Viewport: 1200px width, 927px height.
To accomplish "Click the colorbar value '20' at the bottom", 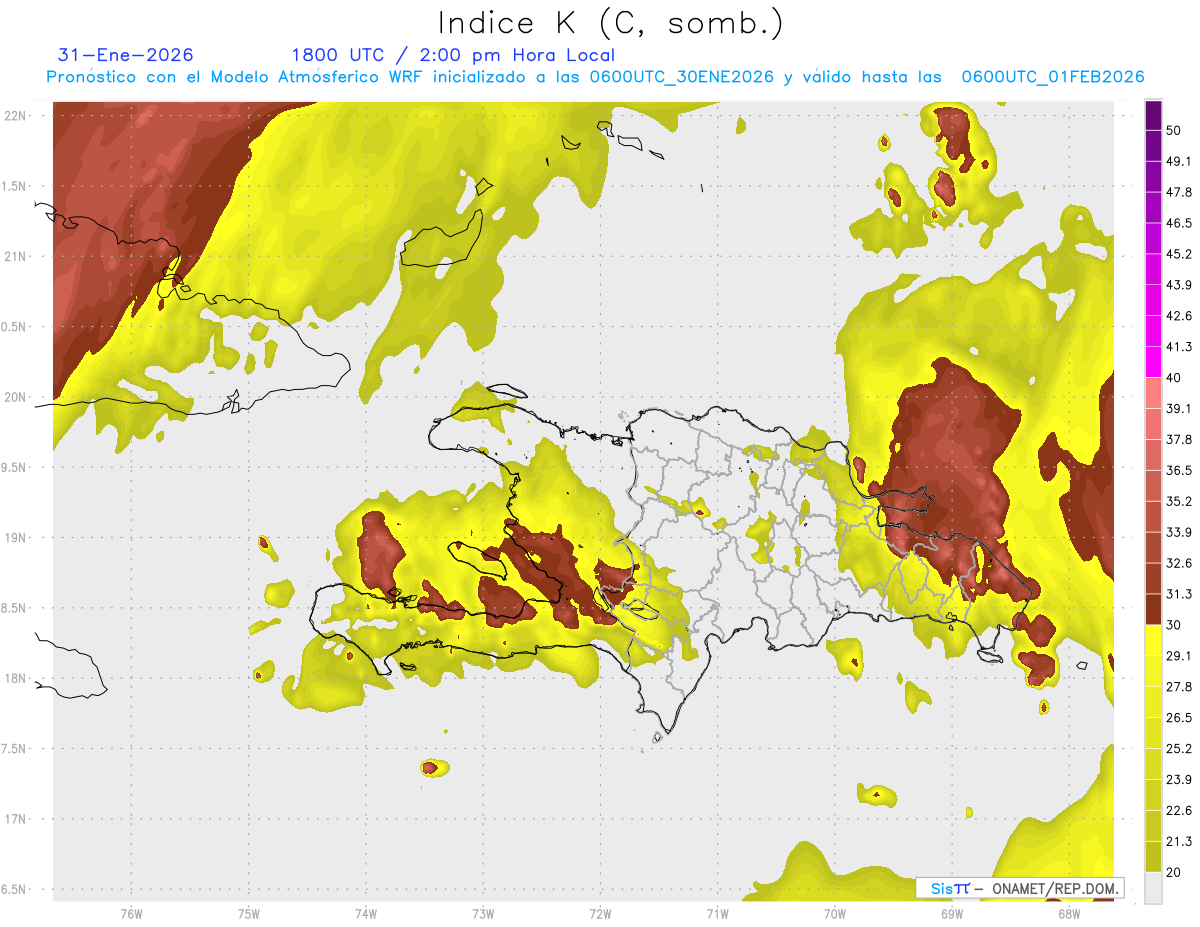I will 1174,872.
